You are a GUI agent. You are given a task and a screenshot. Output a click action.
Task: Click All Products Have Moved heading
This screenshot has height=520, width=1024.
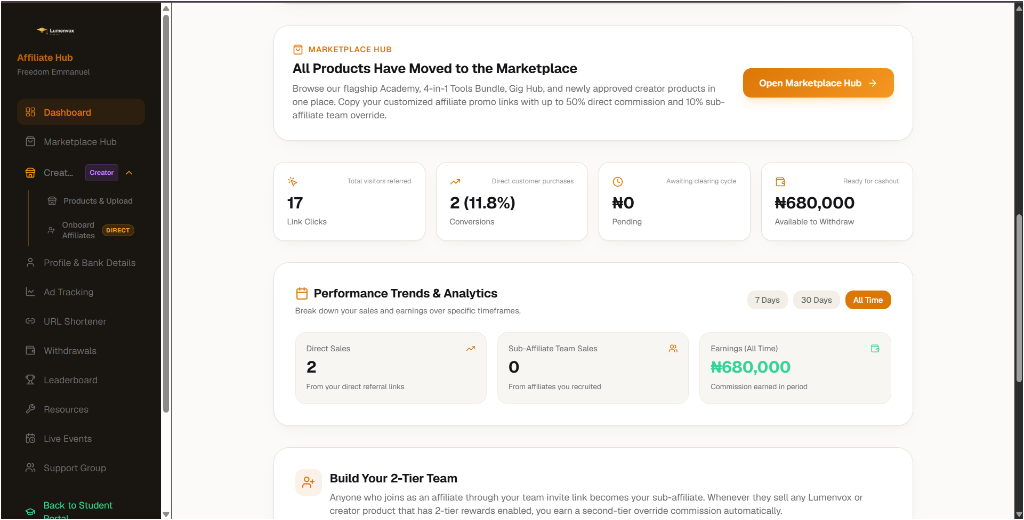tap(435, 68)
